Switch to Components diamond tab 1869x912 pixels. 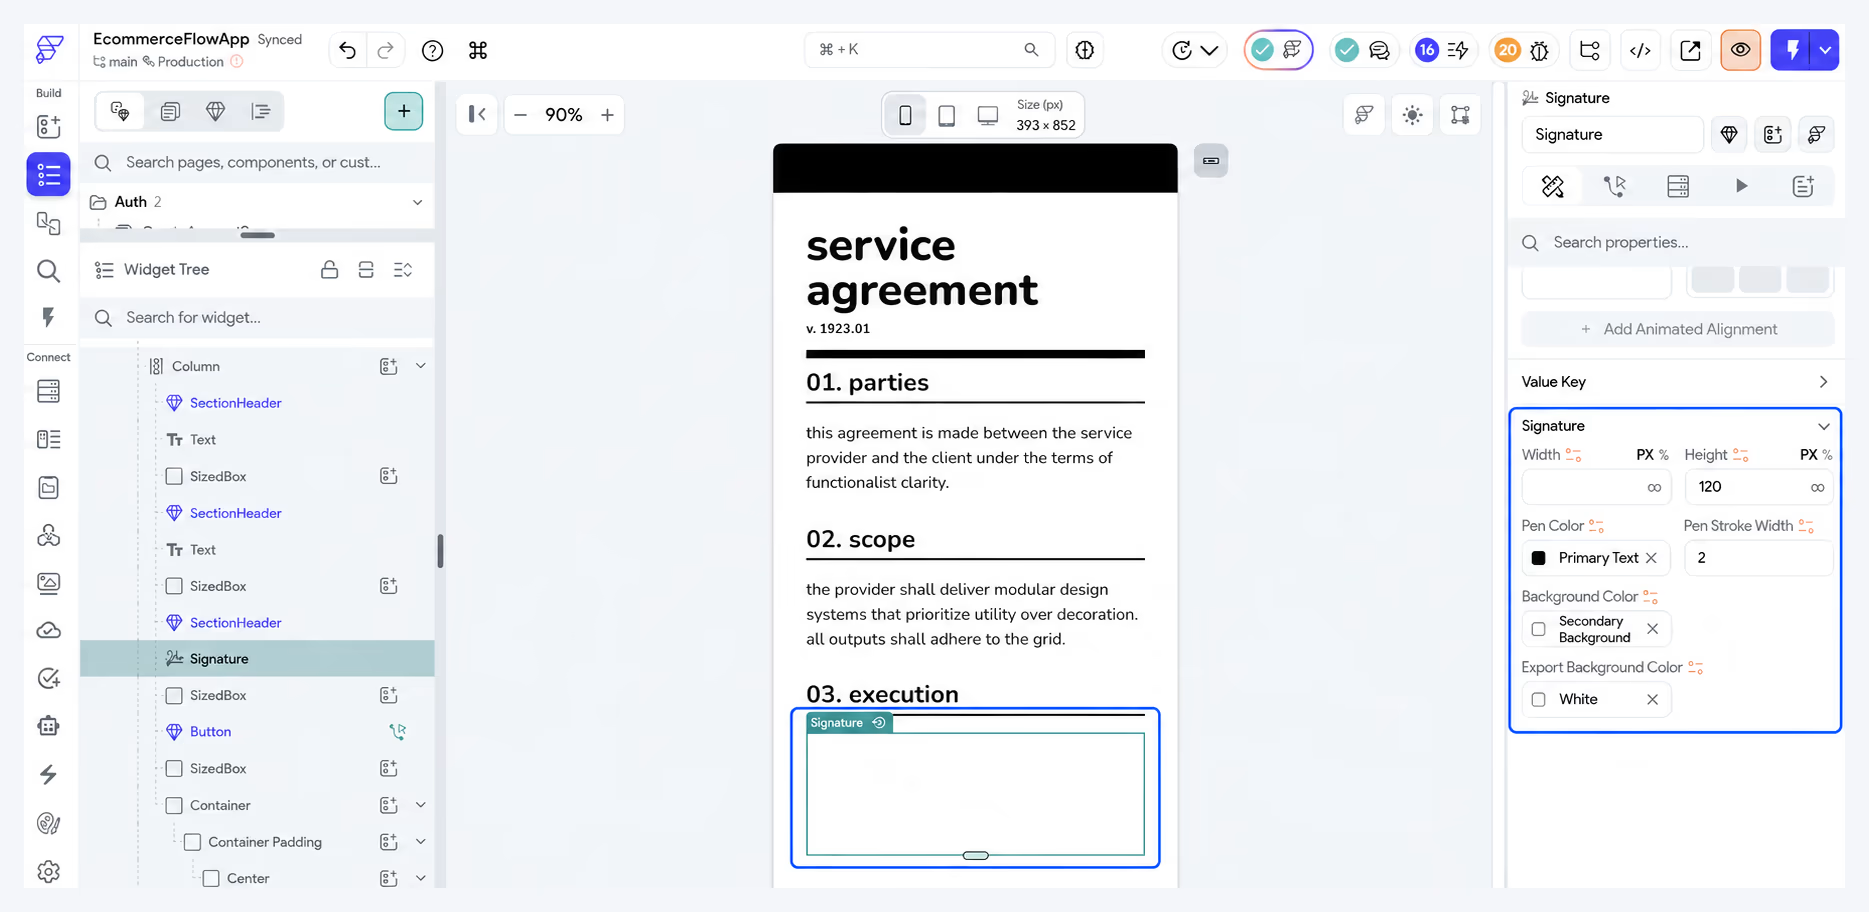[216, 111]
